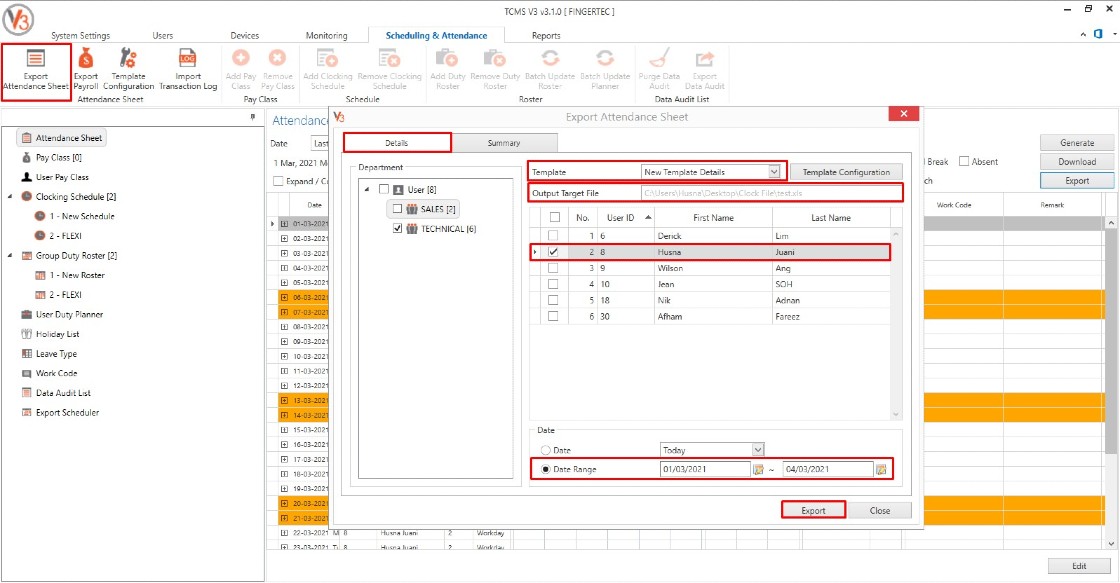Collapse Group Duty Roster [2] tree node

click(x=10, y=255)
